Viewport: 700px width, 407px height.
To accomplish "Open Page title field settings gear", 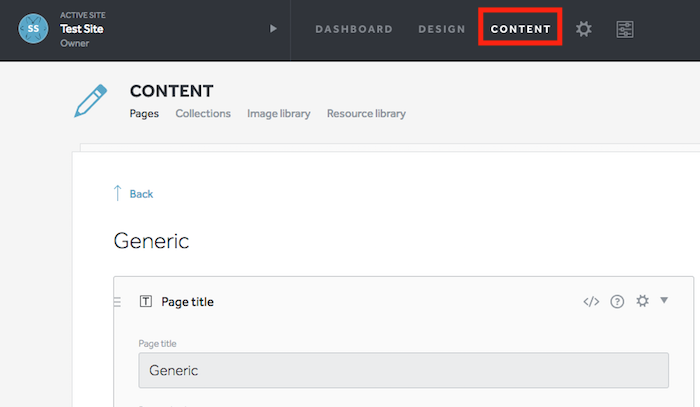I will click(642, 301).
